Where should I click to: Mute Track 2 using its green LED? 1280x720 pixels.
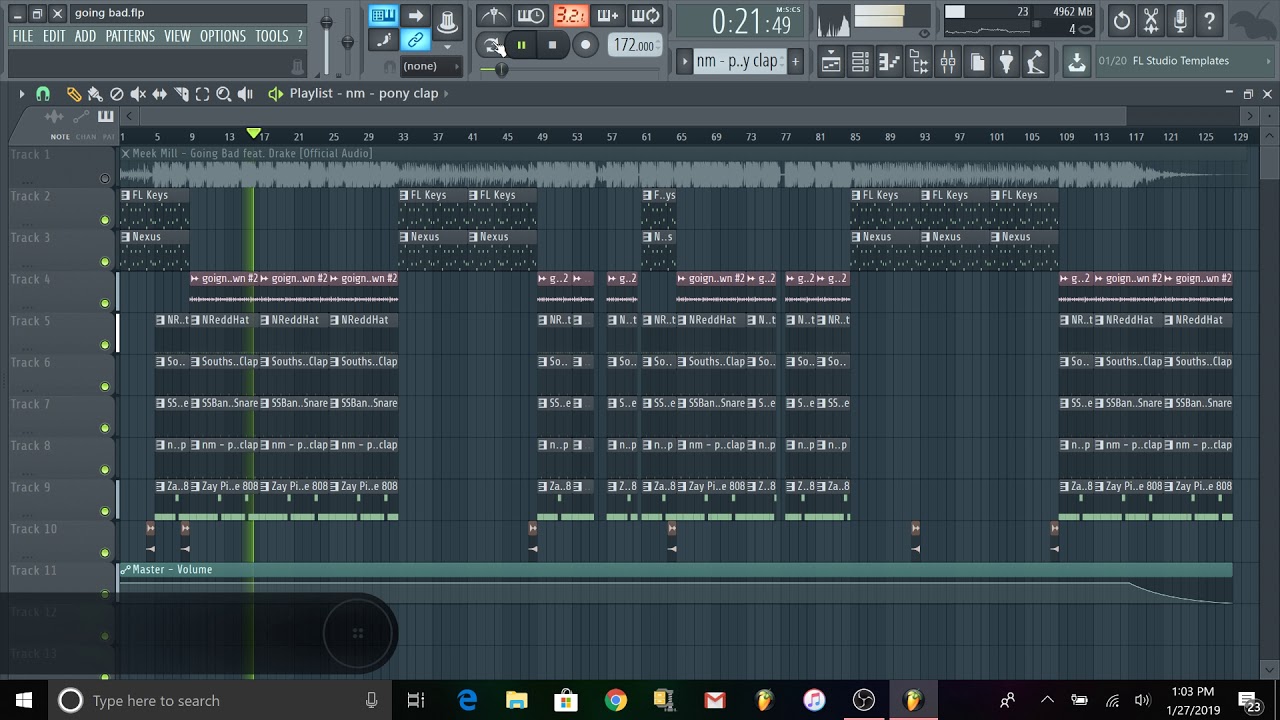pos(105,220)
